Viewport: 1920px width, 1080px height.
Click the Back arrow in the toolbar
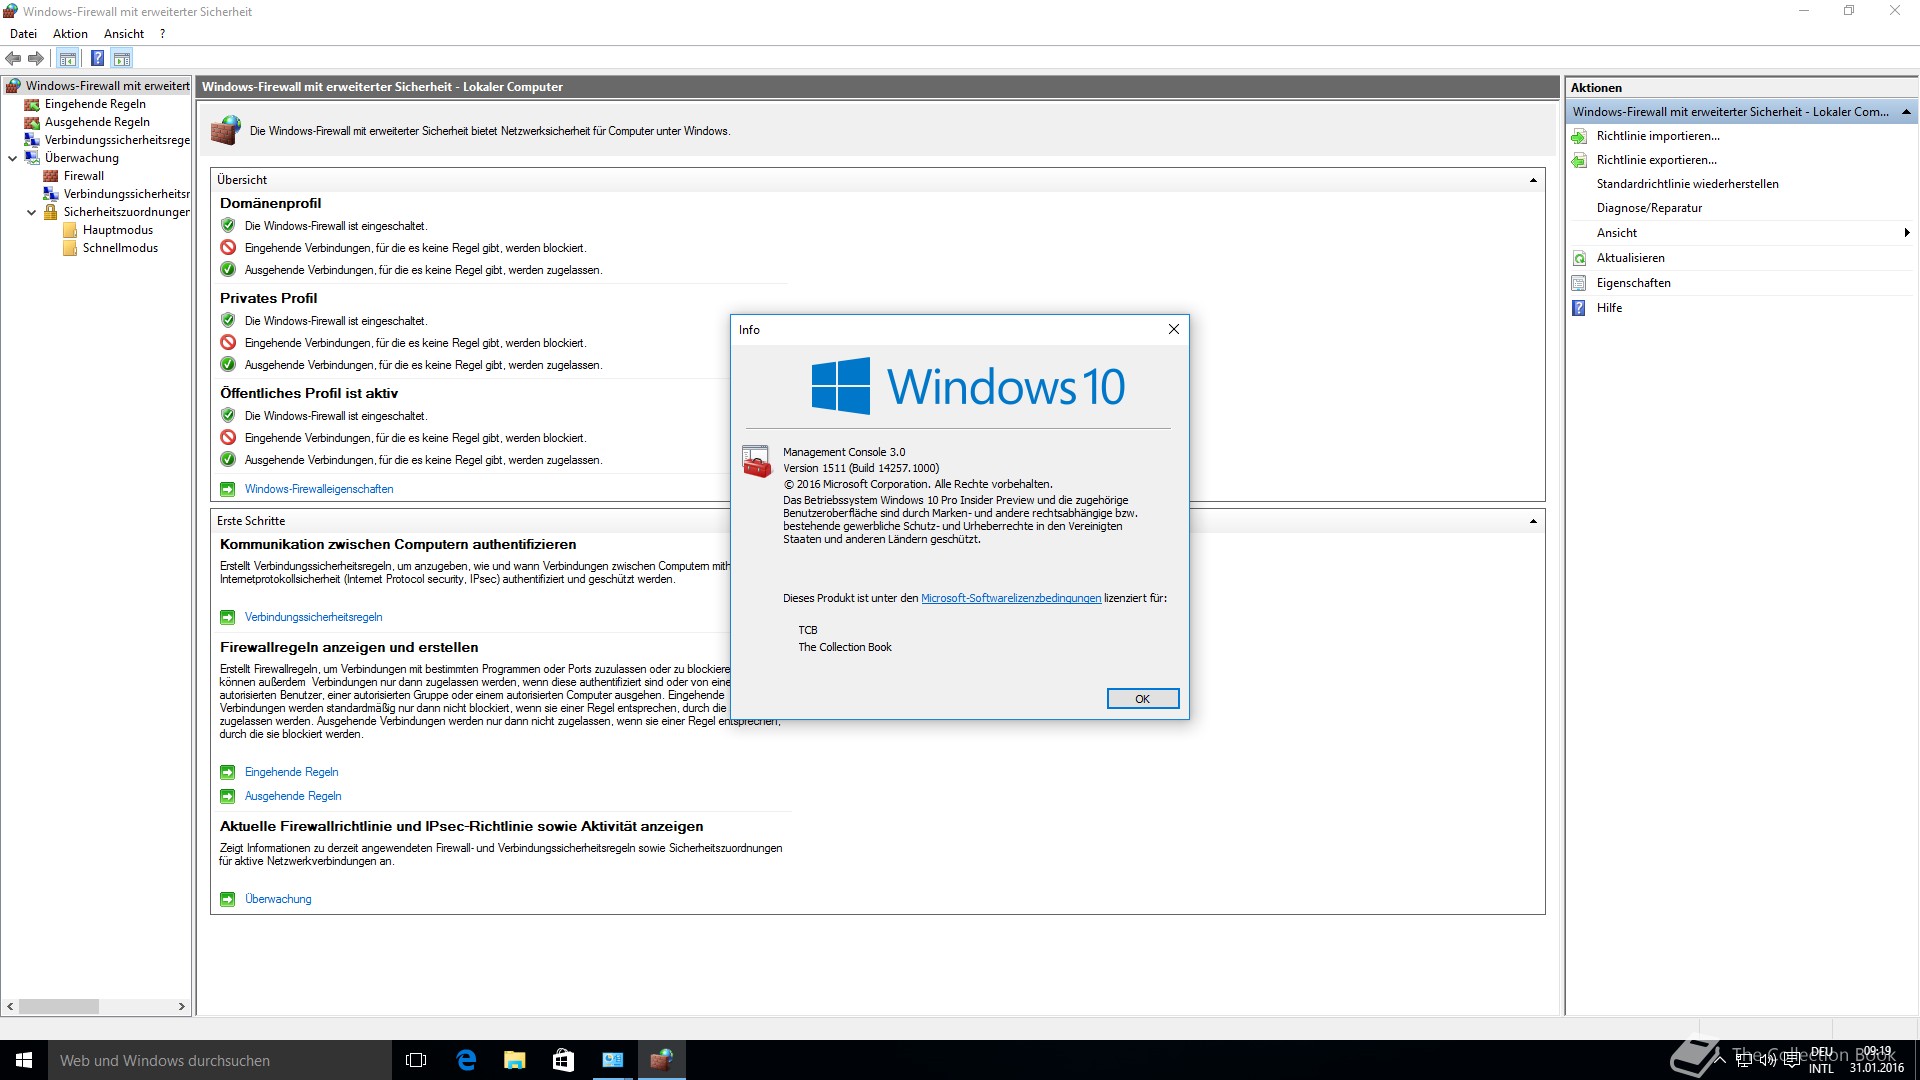coord(13,58)
